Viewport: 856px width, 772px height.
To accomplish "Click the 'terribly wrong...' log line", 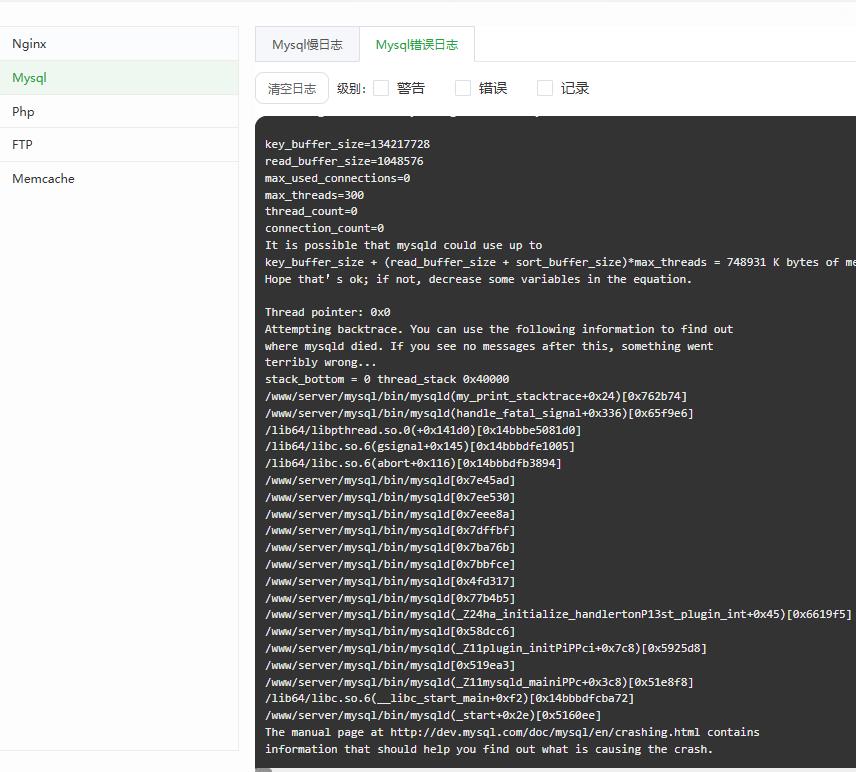I will [320, 363].
